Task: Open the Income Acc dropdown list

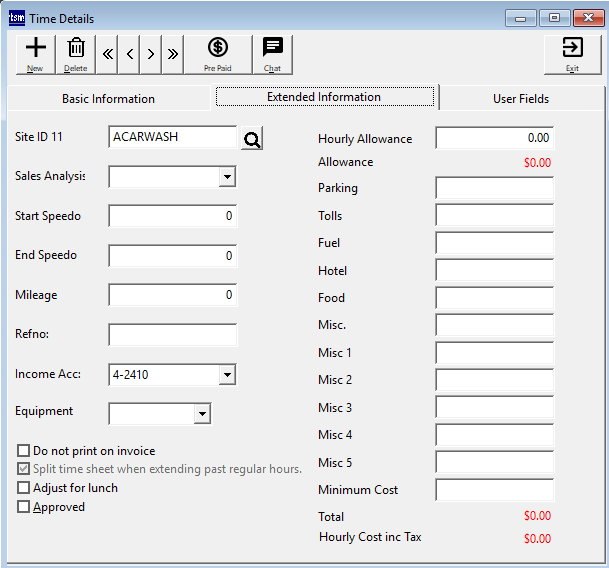Action: (227, 375)
